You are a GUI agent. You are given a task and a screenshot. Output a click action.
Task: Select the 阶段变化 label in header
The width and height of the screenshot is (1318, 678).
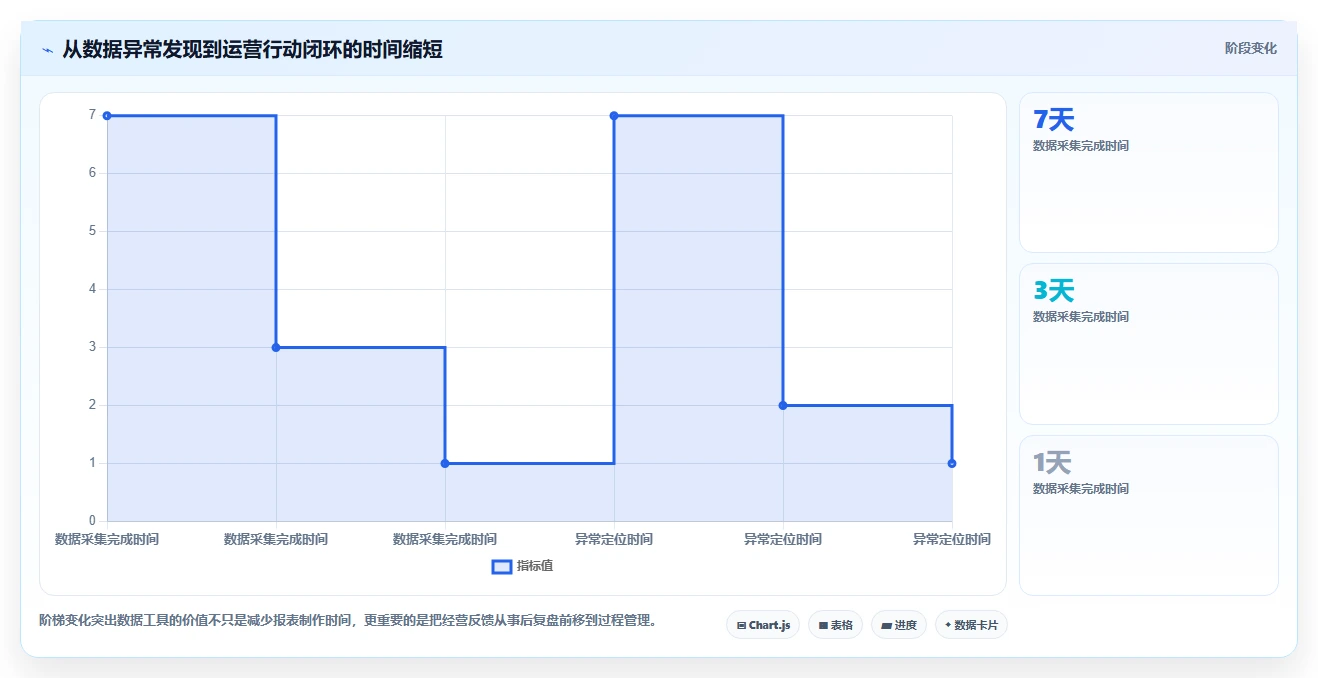pyautogui.click(x=1250, y=48)
